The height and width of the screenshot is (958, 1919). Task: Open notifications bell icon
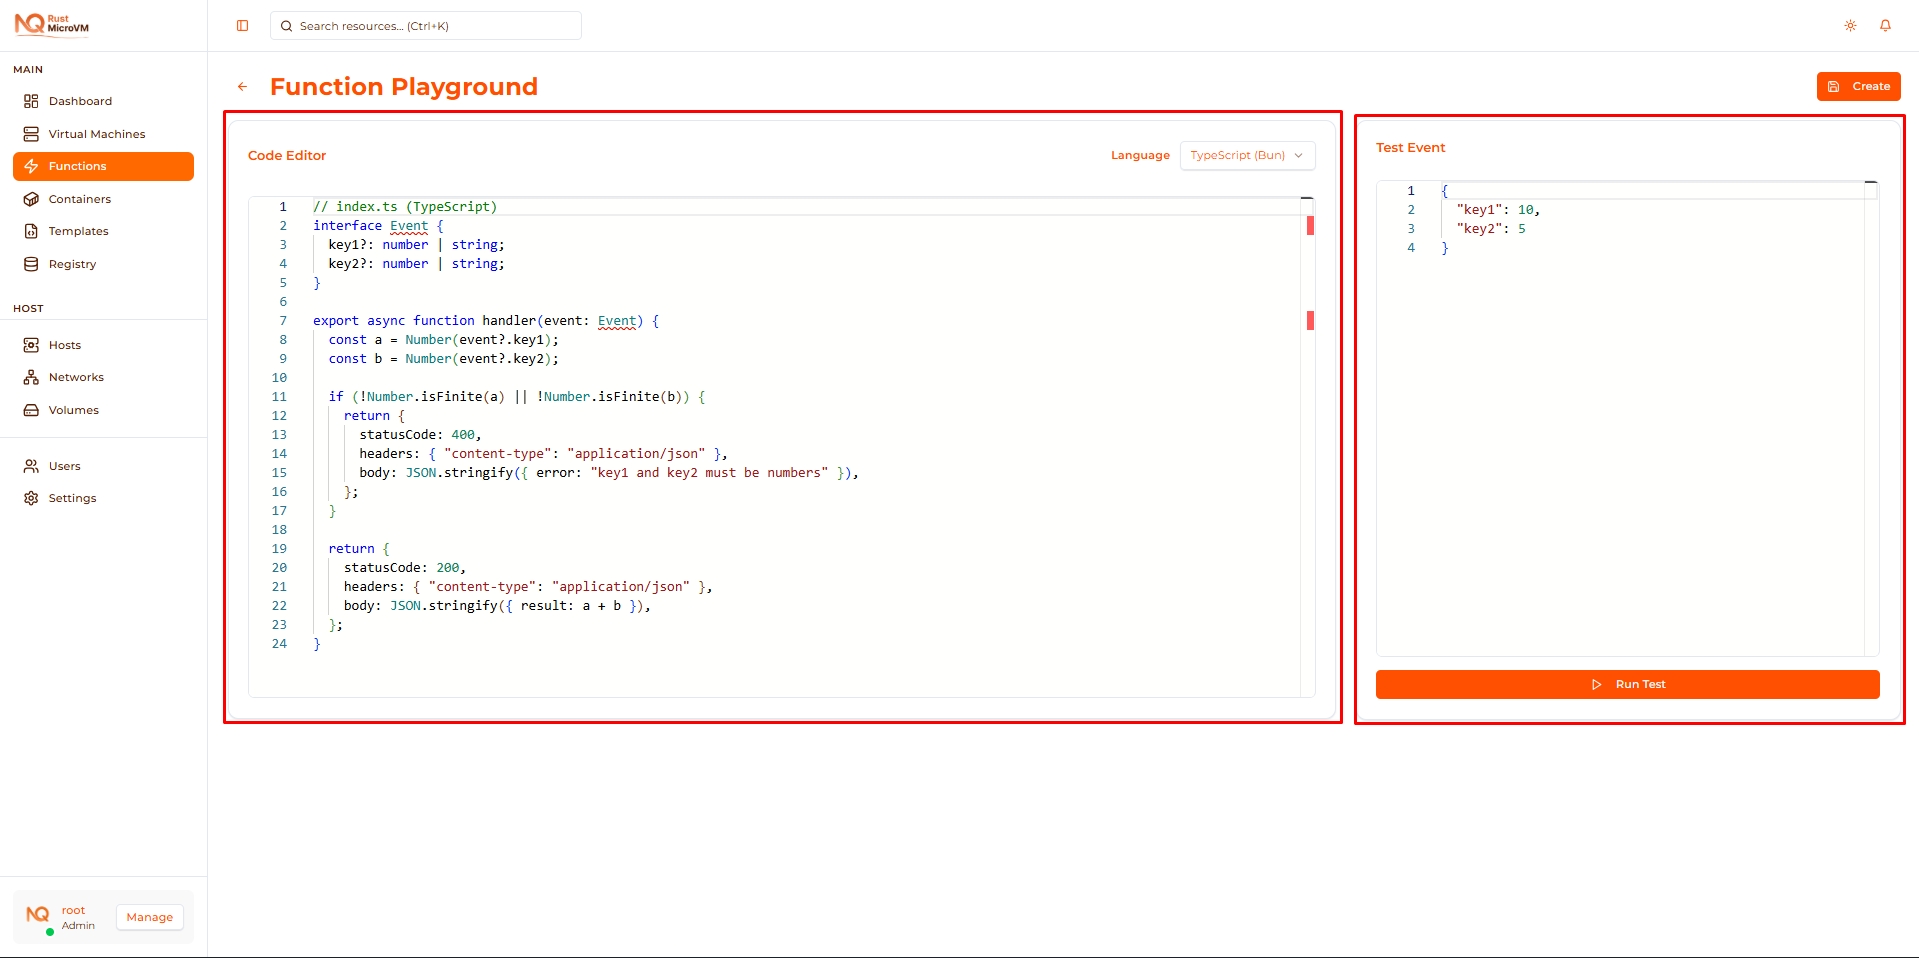(1885, 26)
